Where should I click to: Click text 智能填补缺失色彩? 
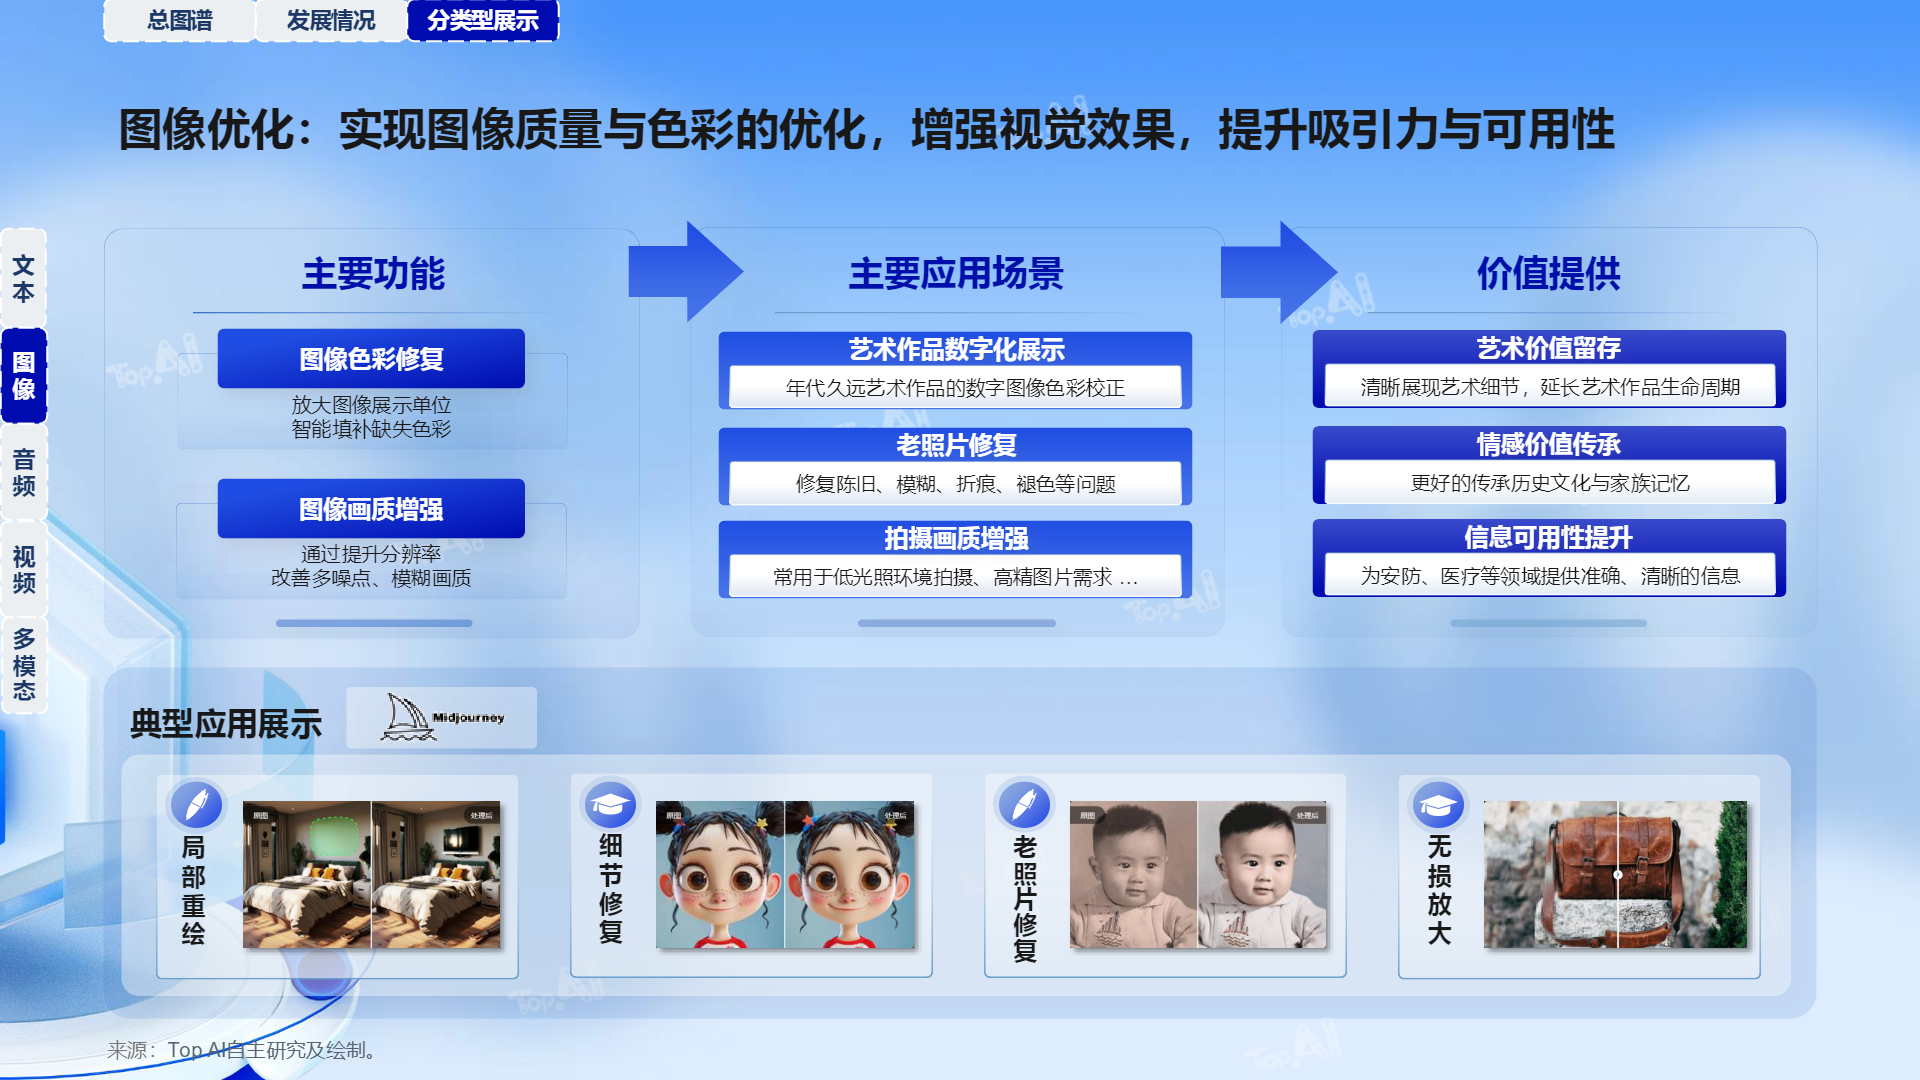click(x=371, y=429)
